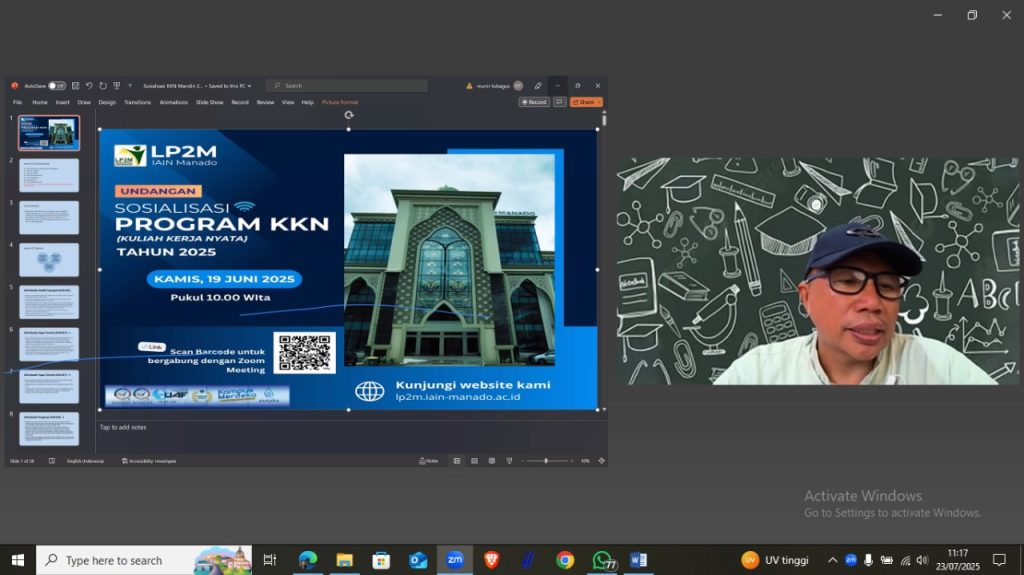Click the Save icon in title bar
The image size is (1024, 575).
click(x=76, y=86)
